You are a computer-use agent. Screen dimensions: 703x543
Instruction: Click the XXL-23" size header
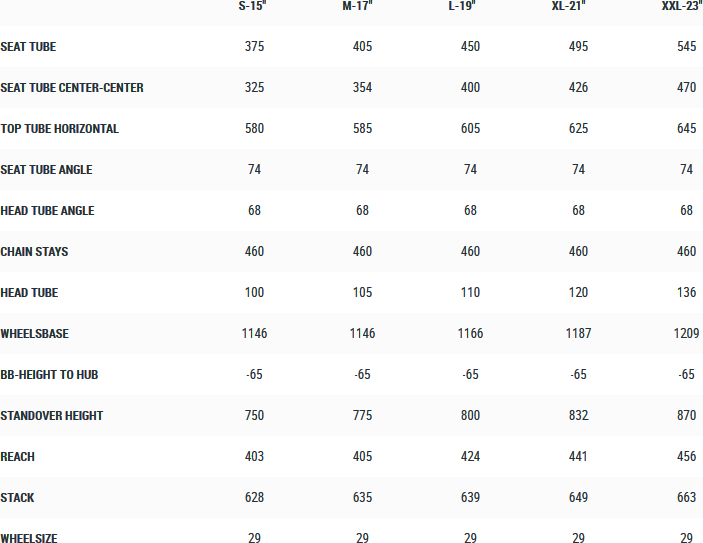pyautogui.click(x=680, y=6)
